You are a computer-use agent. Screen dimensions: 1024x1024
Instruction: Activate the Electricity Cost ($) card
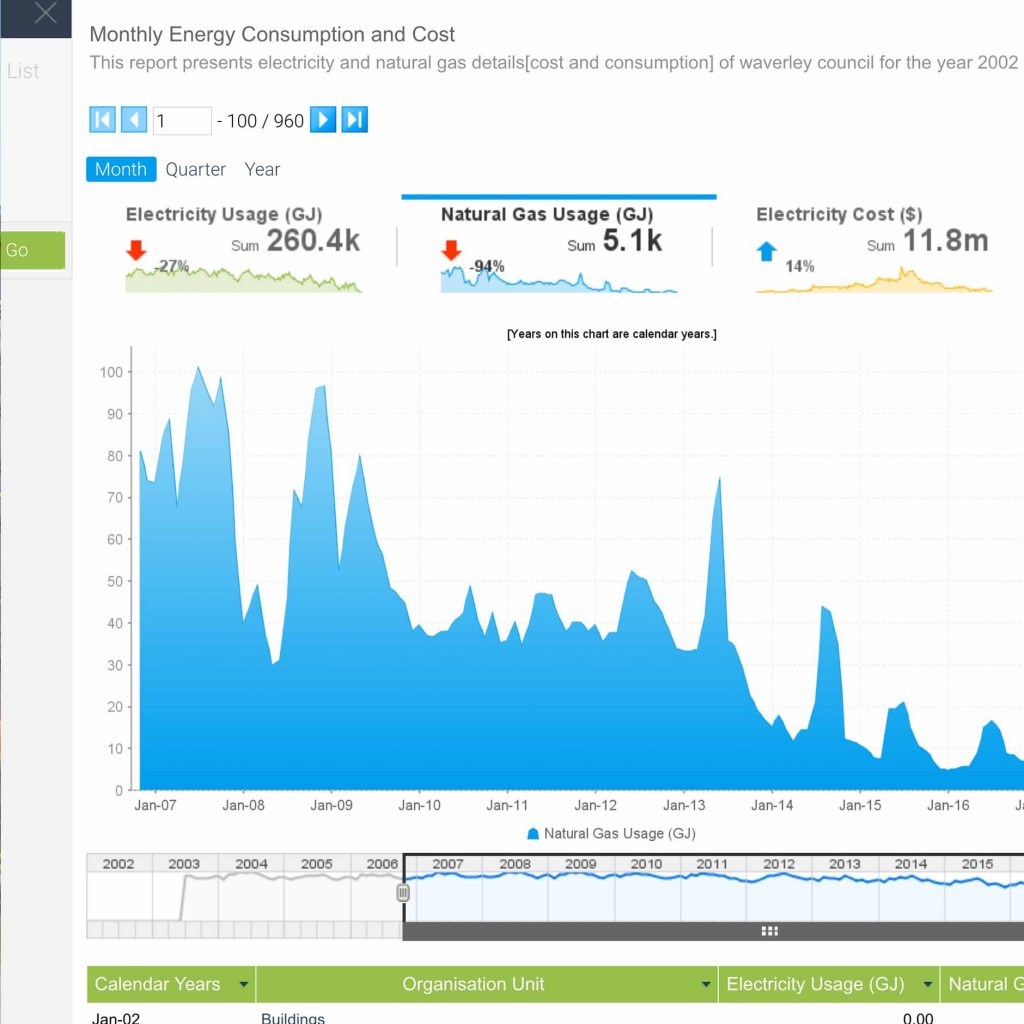873,245
